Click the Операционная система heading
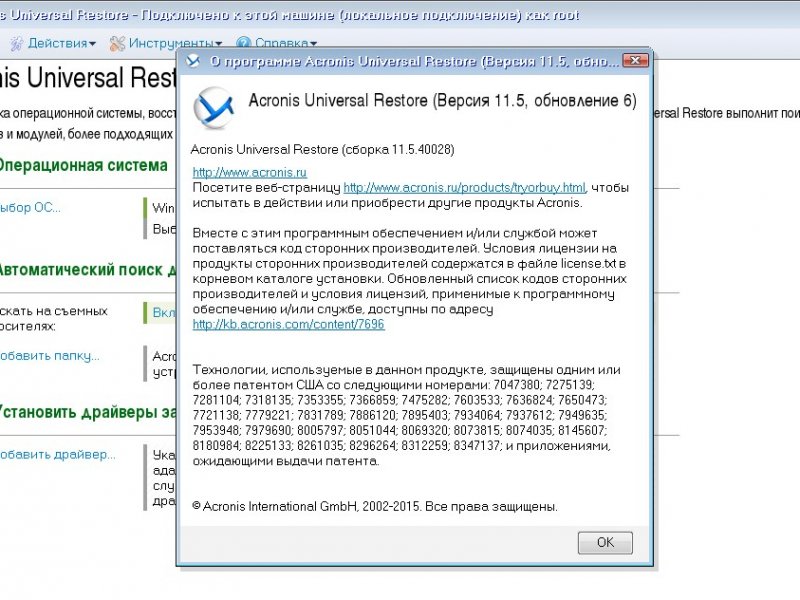This screenshot has height=600, width=800. tap(83, 165)
